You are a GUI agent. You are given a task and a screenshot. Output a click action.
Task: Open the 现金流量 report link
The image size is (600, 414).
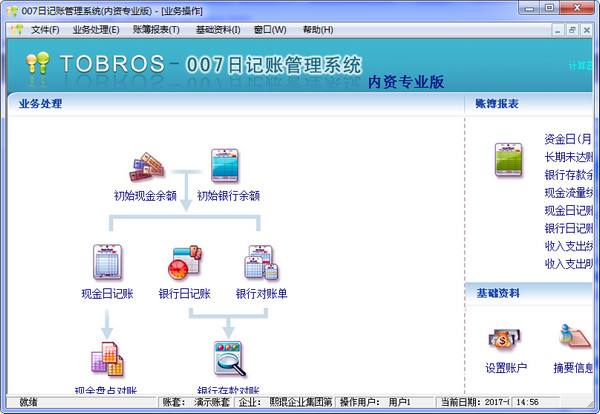(x=569, y=192)
